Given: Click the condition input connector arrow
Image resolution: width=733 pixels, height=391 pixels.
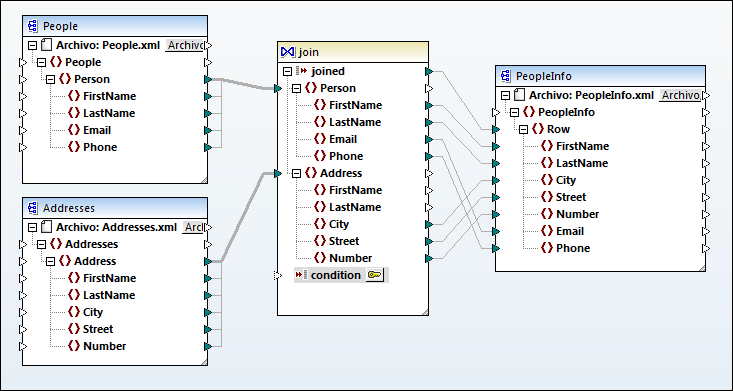Looking at the screenshot, I should 279,275.
